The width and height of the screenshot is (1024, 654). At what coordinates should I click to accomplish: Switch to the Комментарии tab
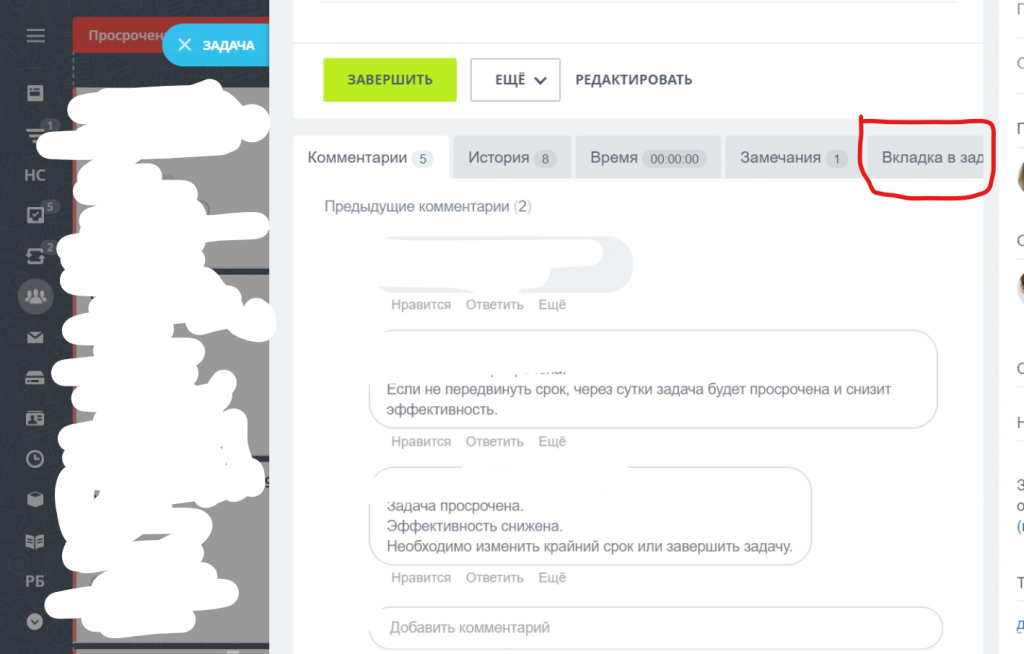371,157
